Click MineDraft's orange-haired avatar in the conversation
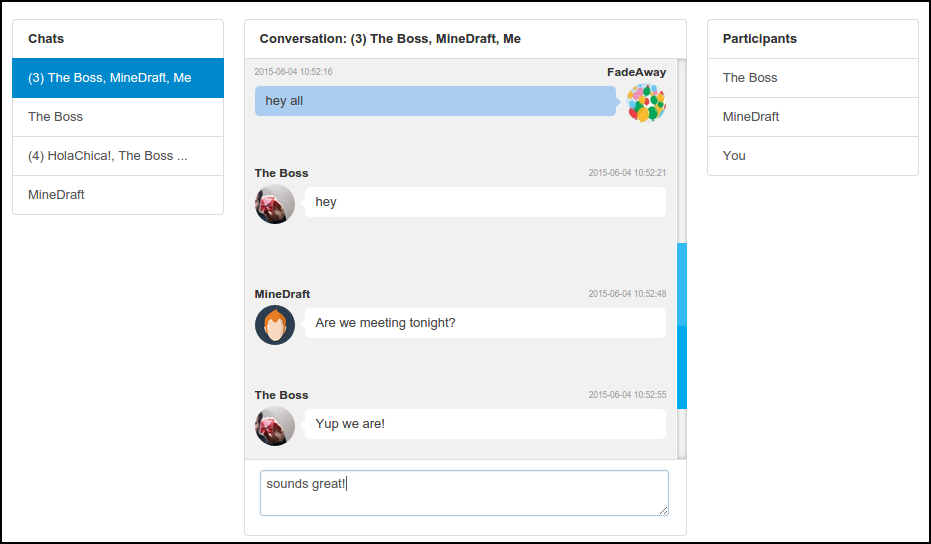Viewport: 931px width, 544px height. click(x=275, y=324)
